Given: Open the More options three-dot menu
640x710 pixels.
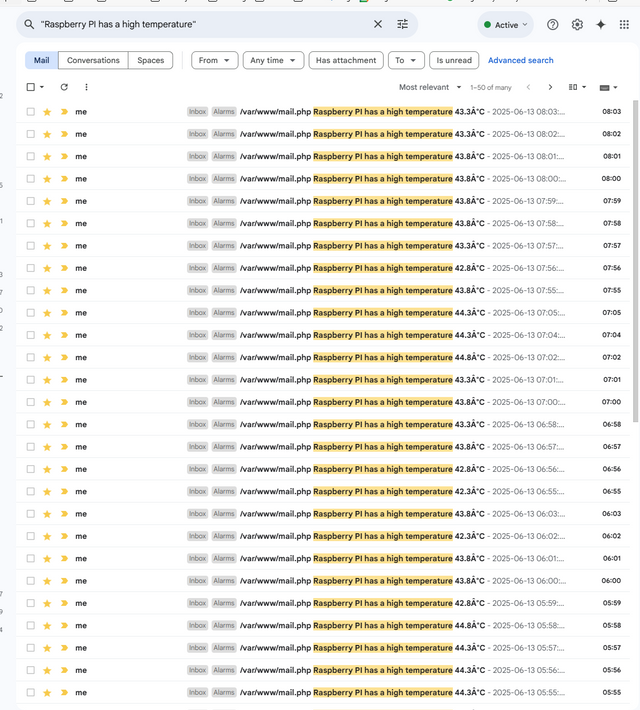Looking at the screenshot, I should tap(86, 87).
